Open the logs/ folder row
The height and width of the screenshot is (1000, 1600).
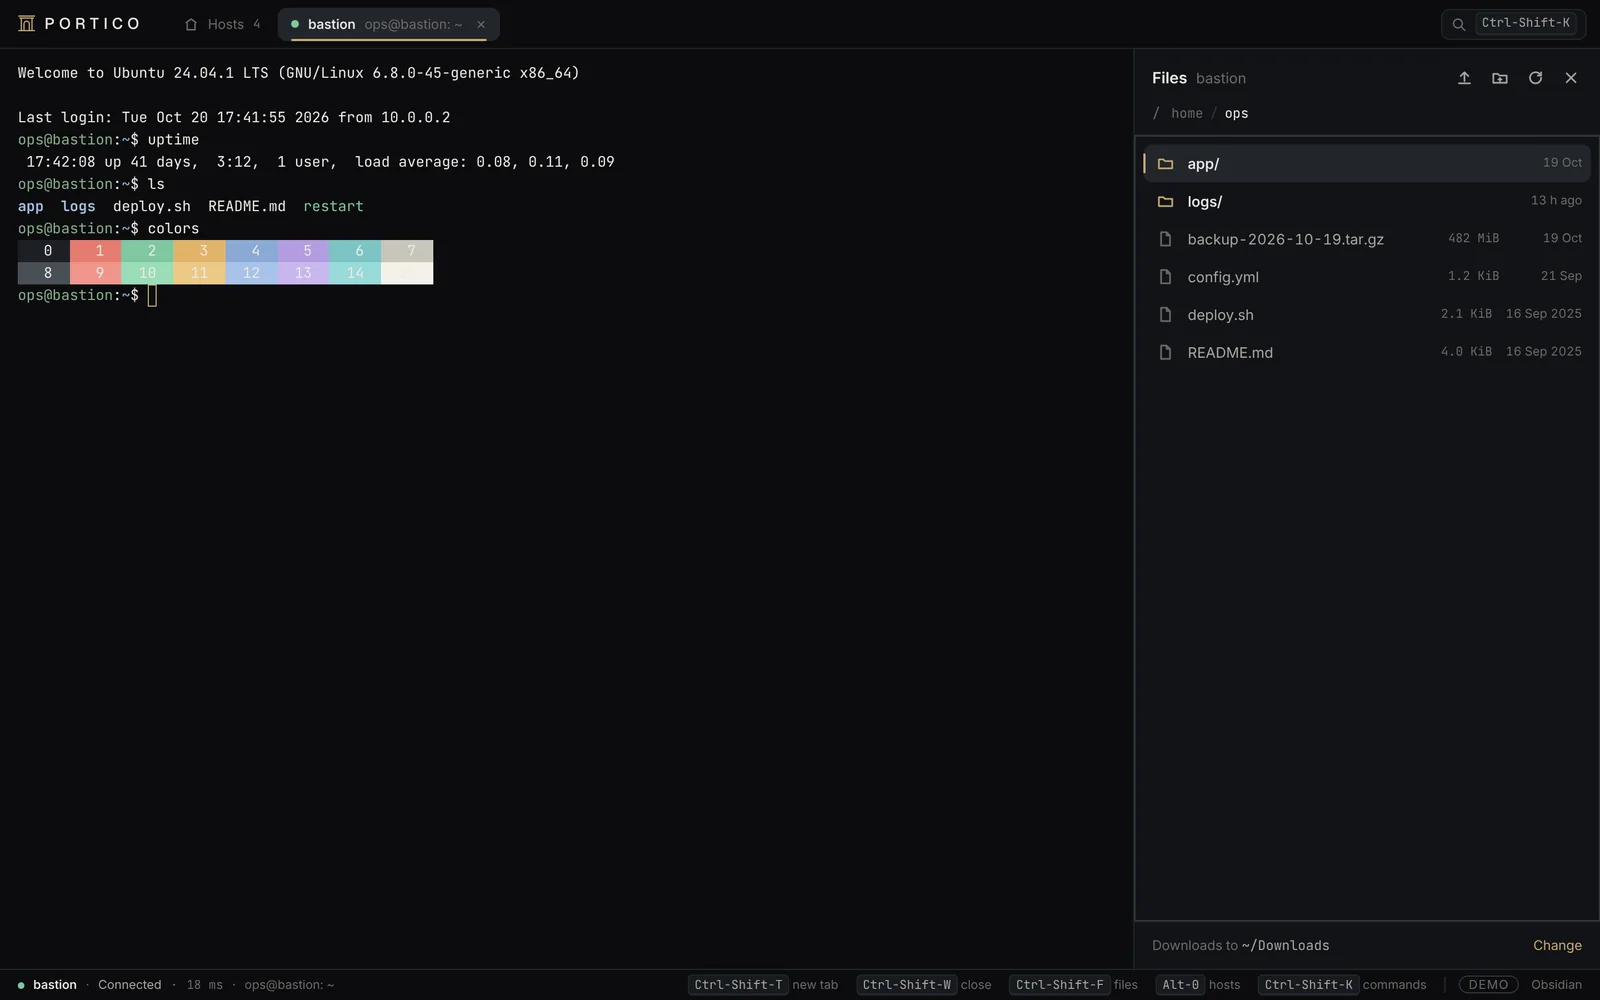pos(1367,201)
